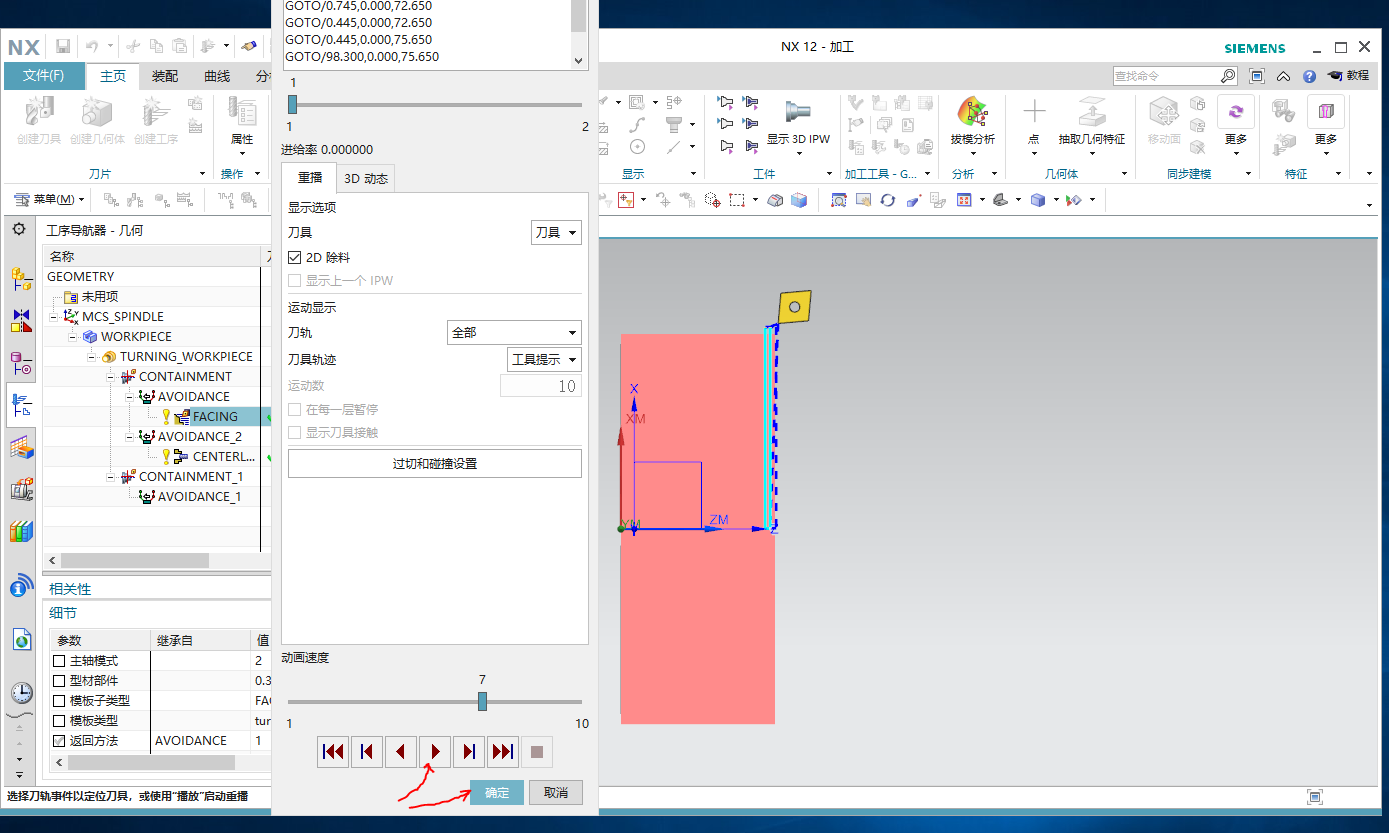Open the History clock sidebar icon
Viewport: 1389px width, 833px height.
21,693
